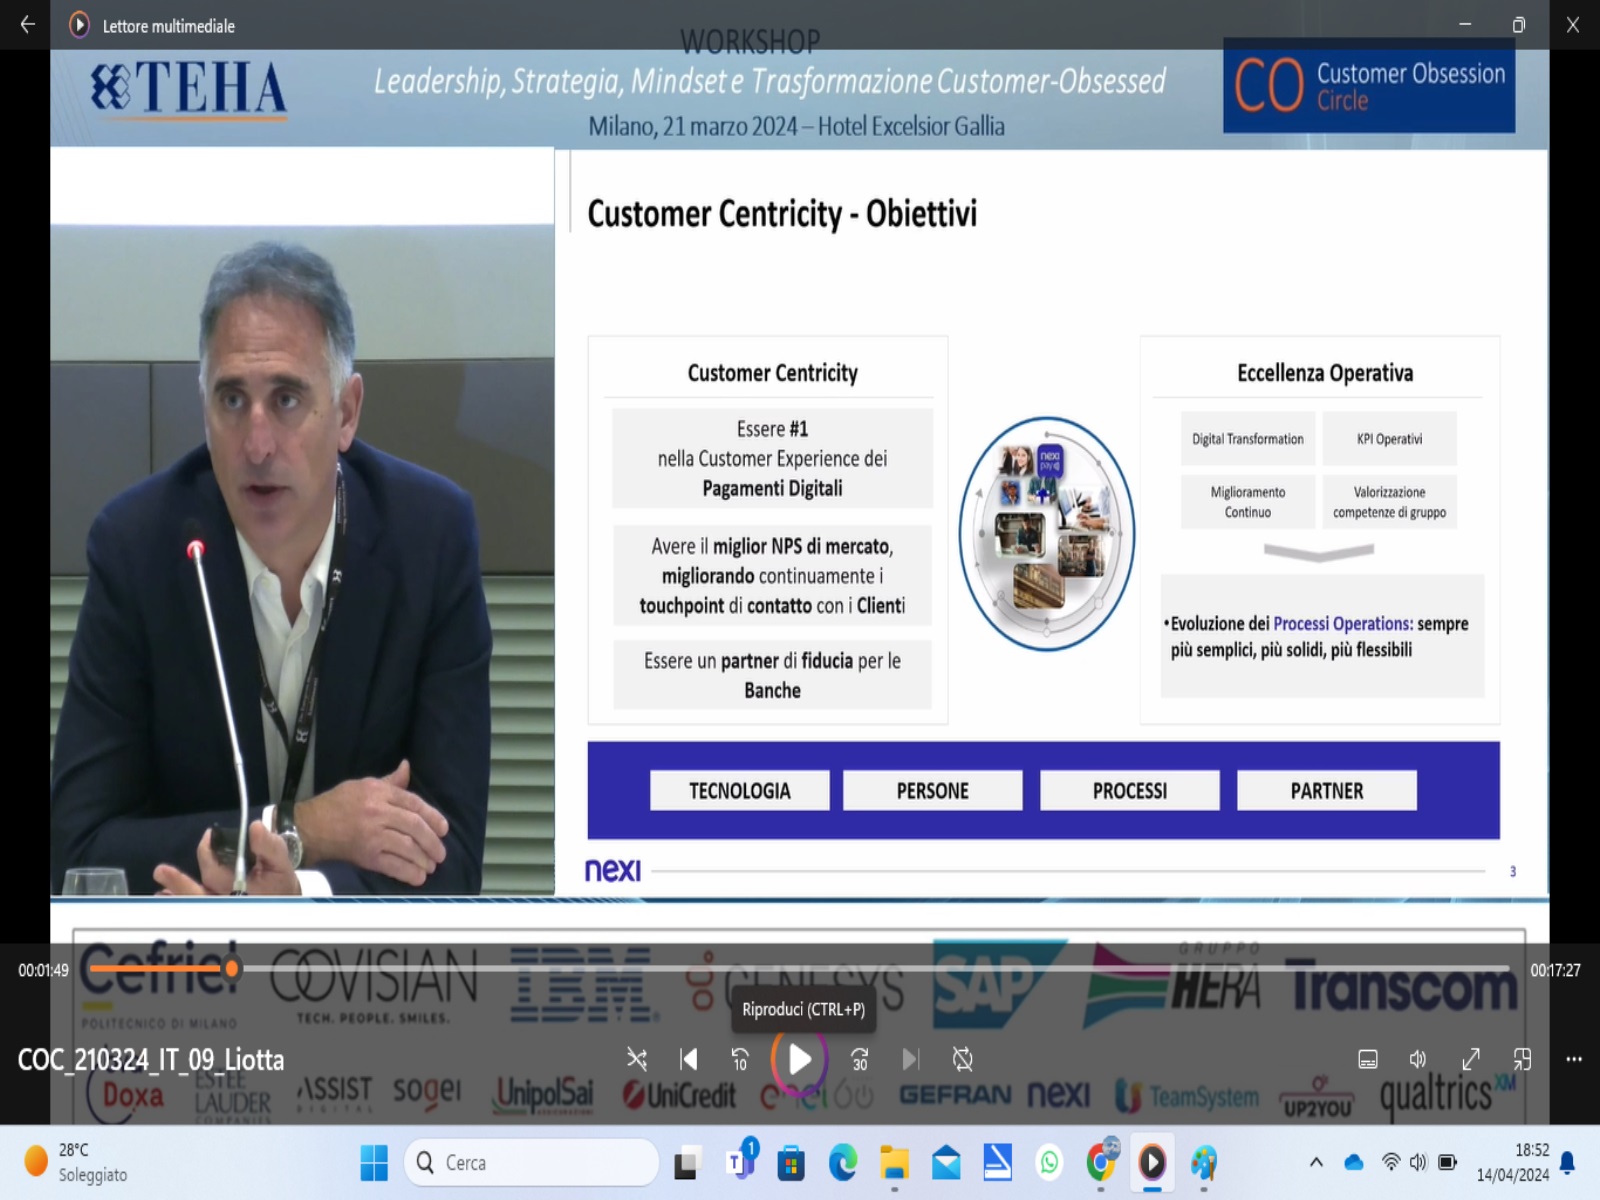Expand the hidden system tray icons
1600x1200 pixels.
pos(1316,1162)
